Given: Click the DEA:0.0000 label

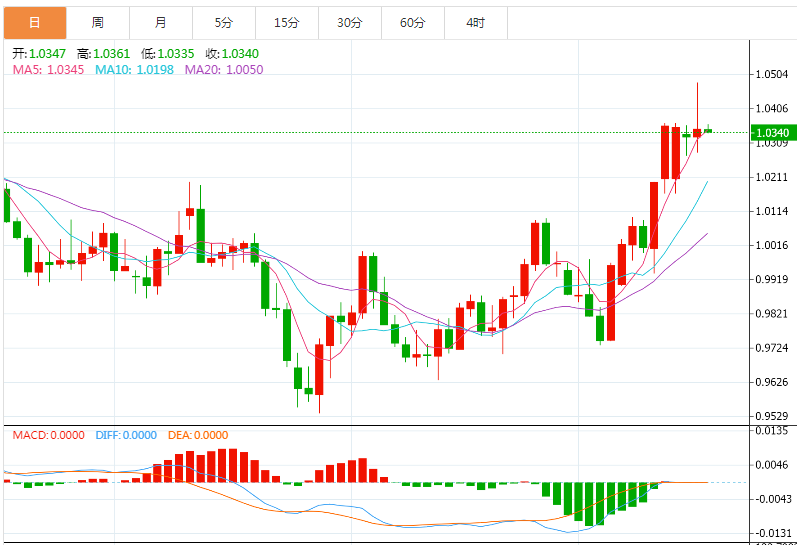Looking at the screenshot, I should (198, 435).
